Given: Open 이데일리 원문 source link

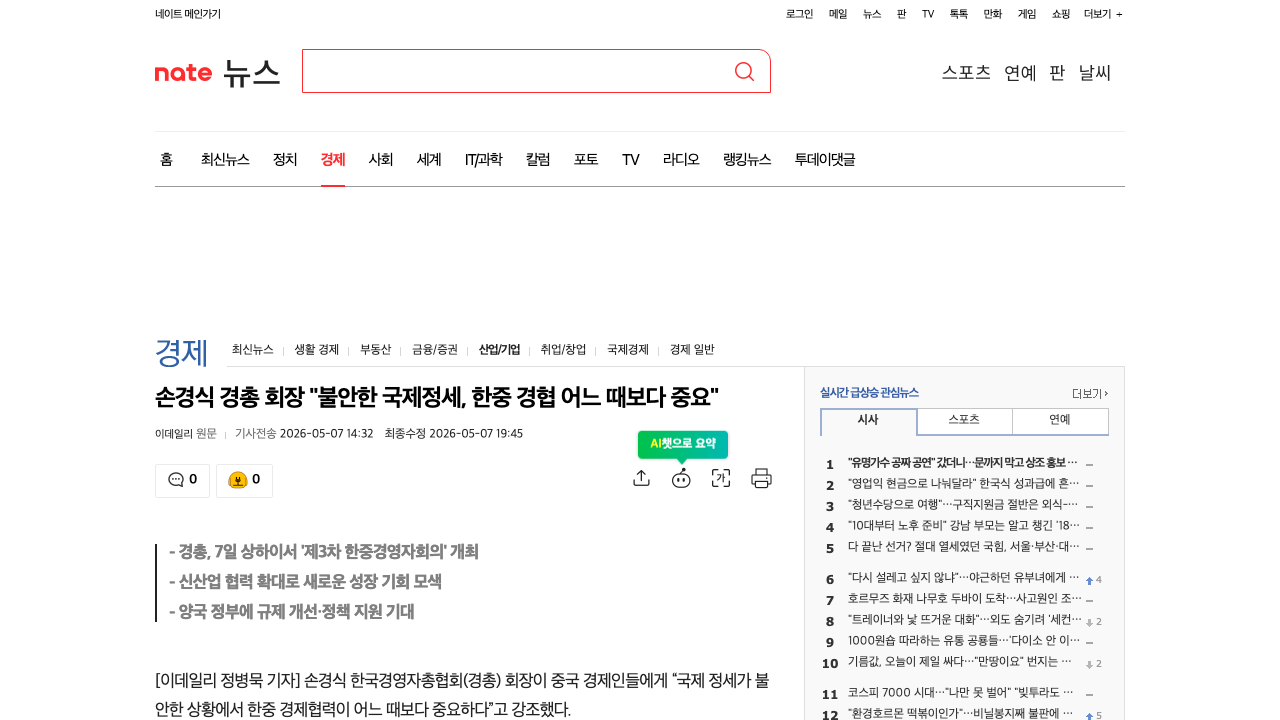Looking at the screenshot, I should (x=186, y=434).
